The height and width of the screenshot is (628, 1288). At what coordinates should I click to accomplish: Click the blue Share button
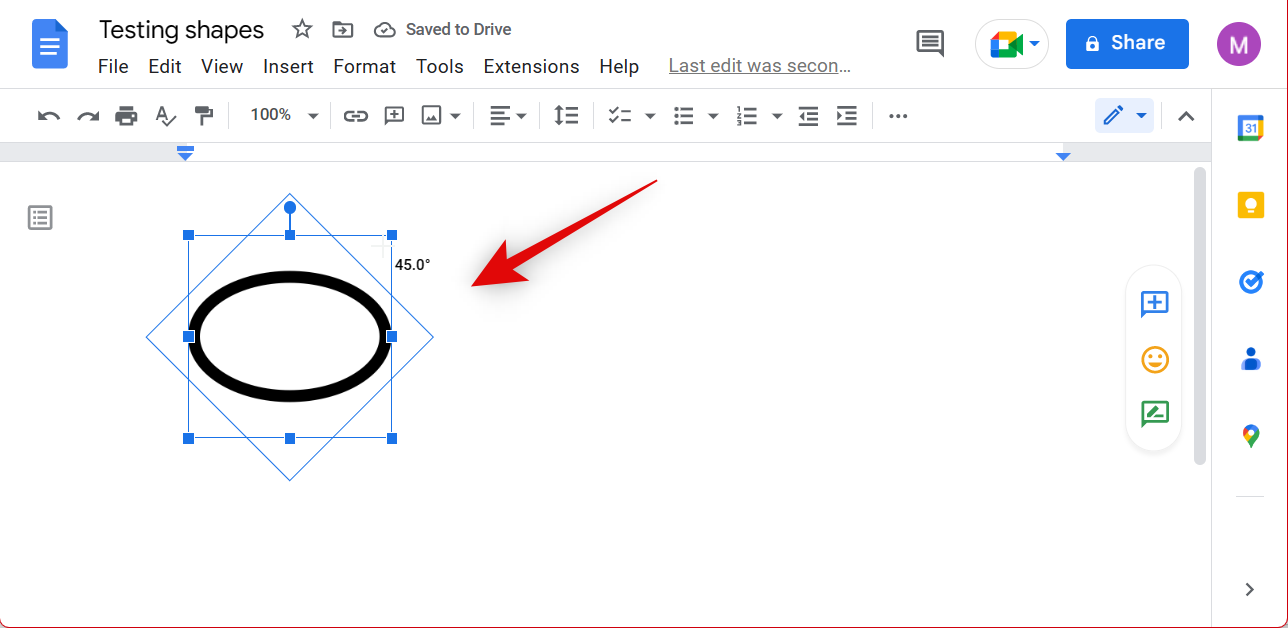point(1126,43)
